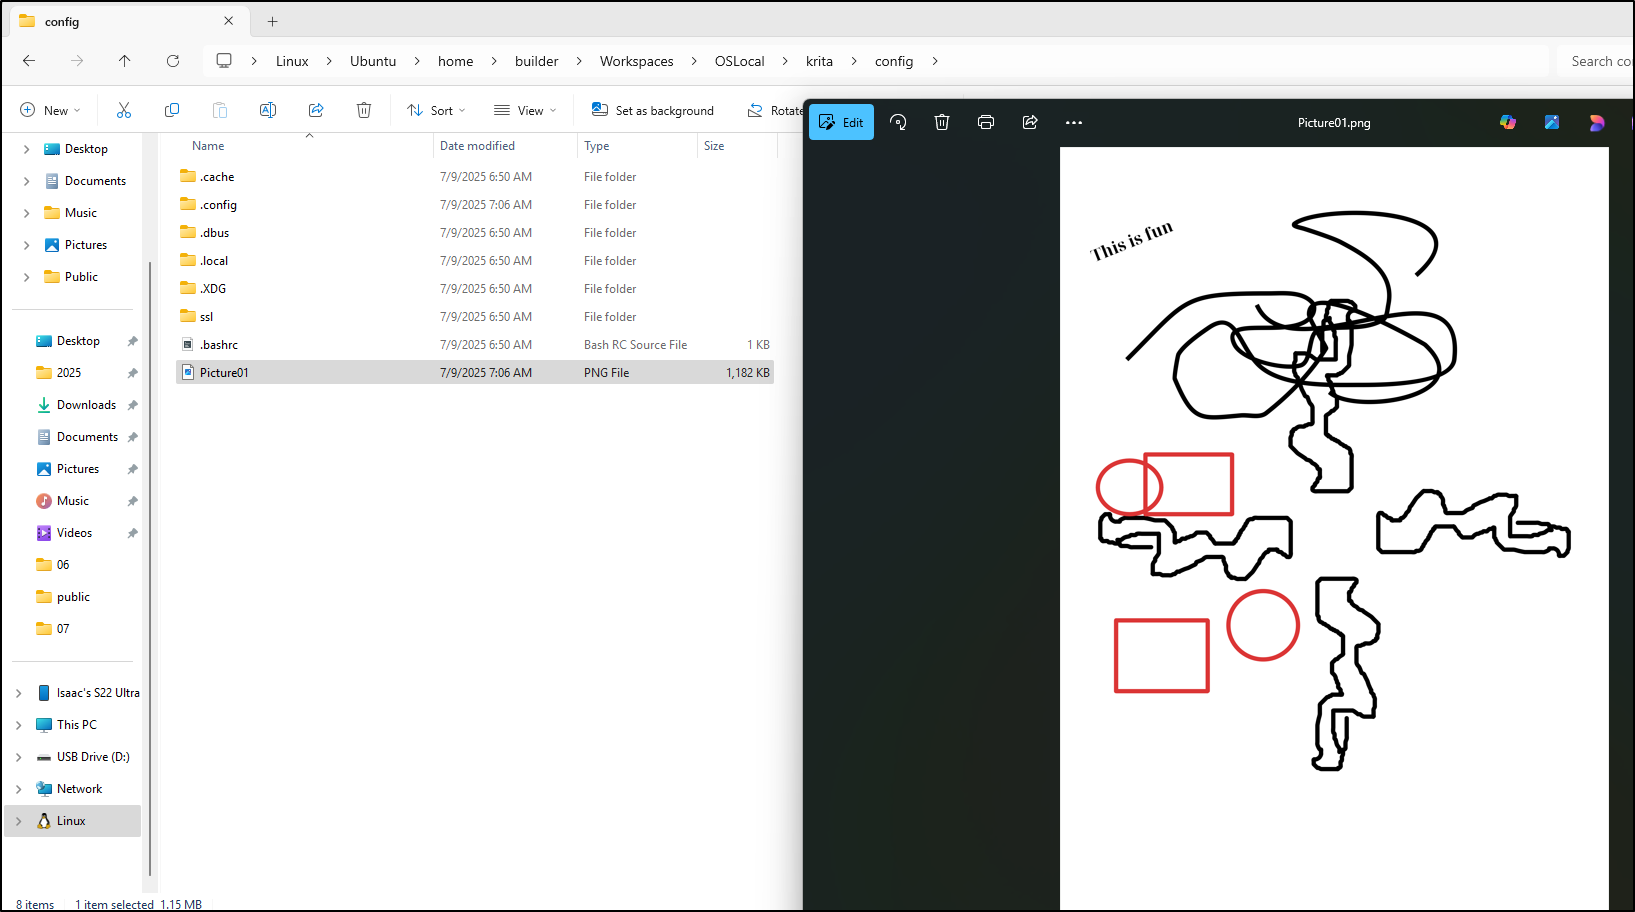Expand the Linux node
The width and height of the screenshot is (1635, 912).
pos(18,821)
